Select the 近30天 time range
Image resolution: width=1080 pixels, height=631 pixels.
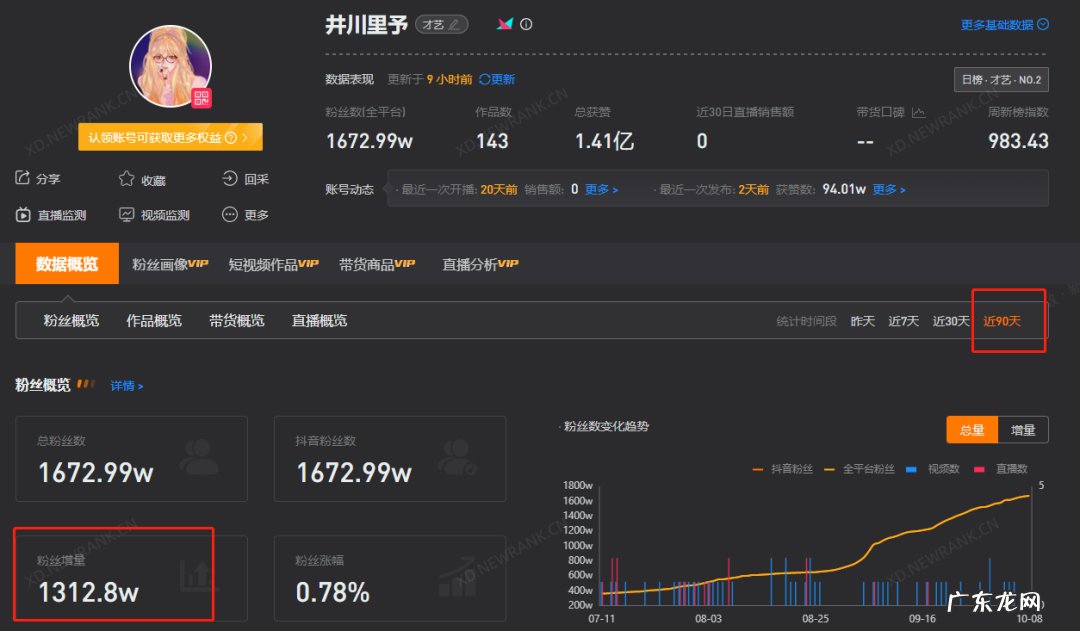pos(951,321)
